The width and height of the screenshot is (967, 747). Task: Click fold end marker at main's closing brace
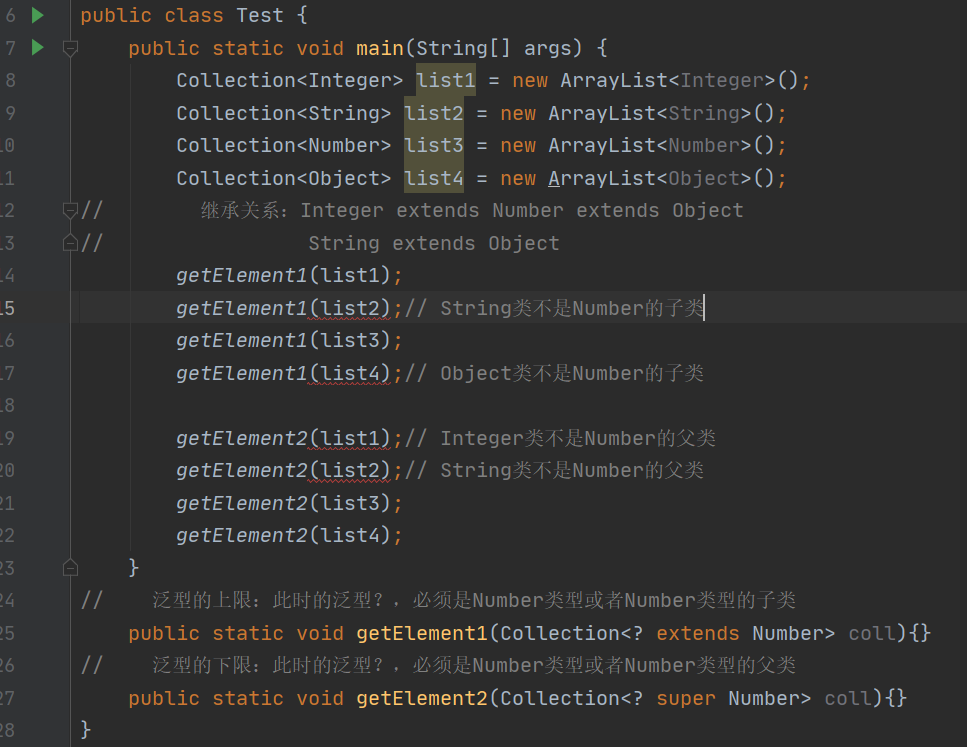click(x=70, y=567)
